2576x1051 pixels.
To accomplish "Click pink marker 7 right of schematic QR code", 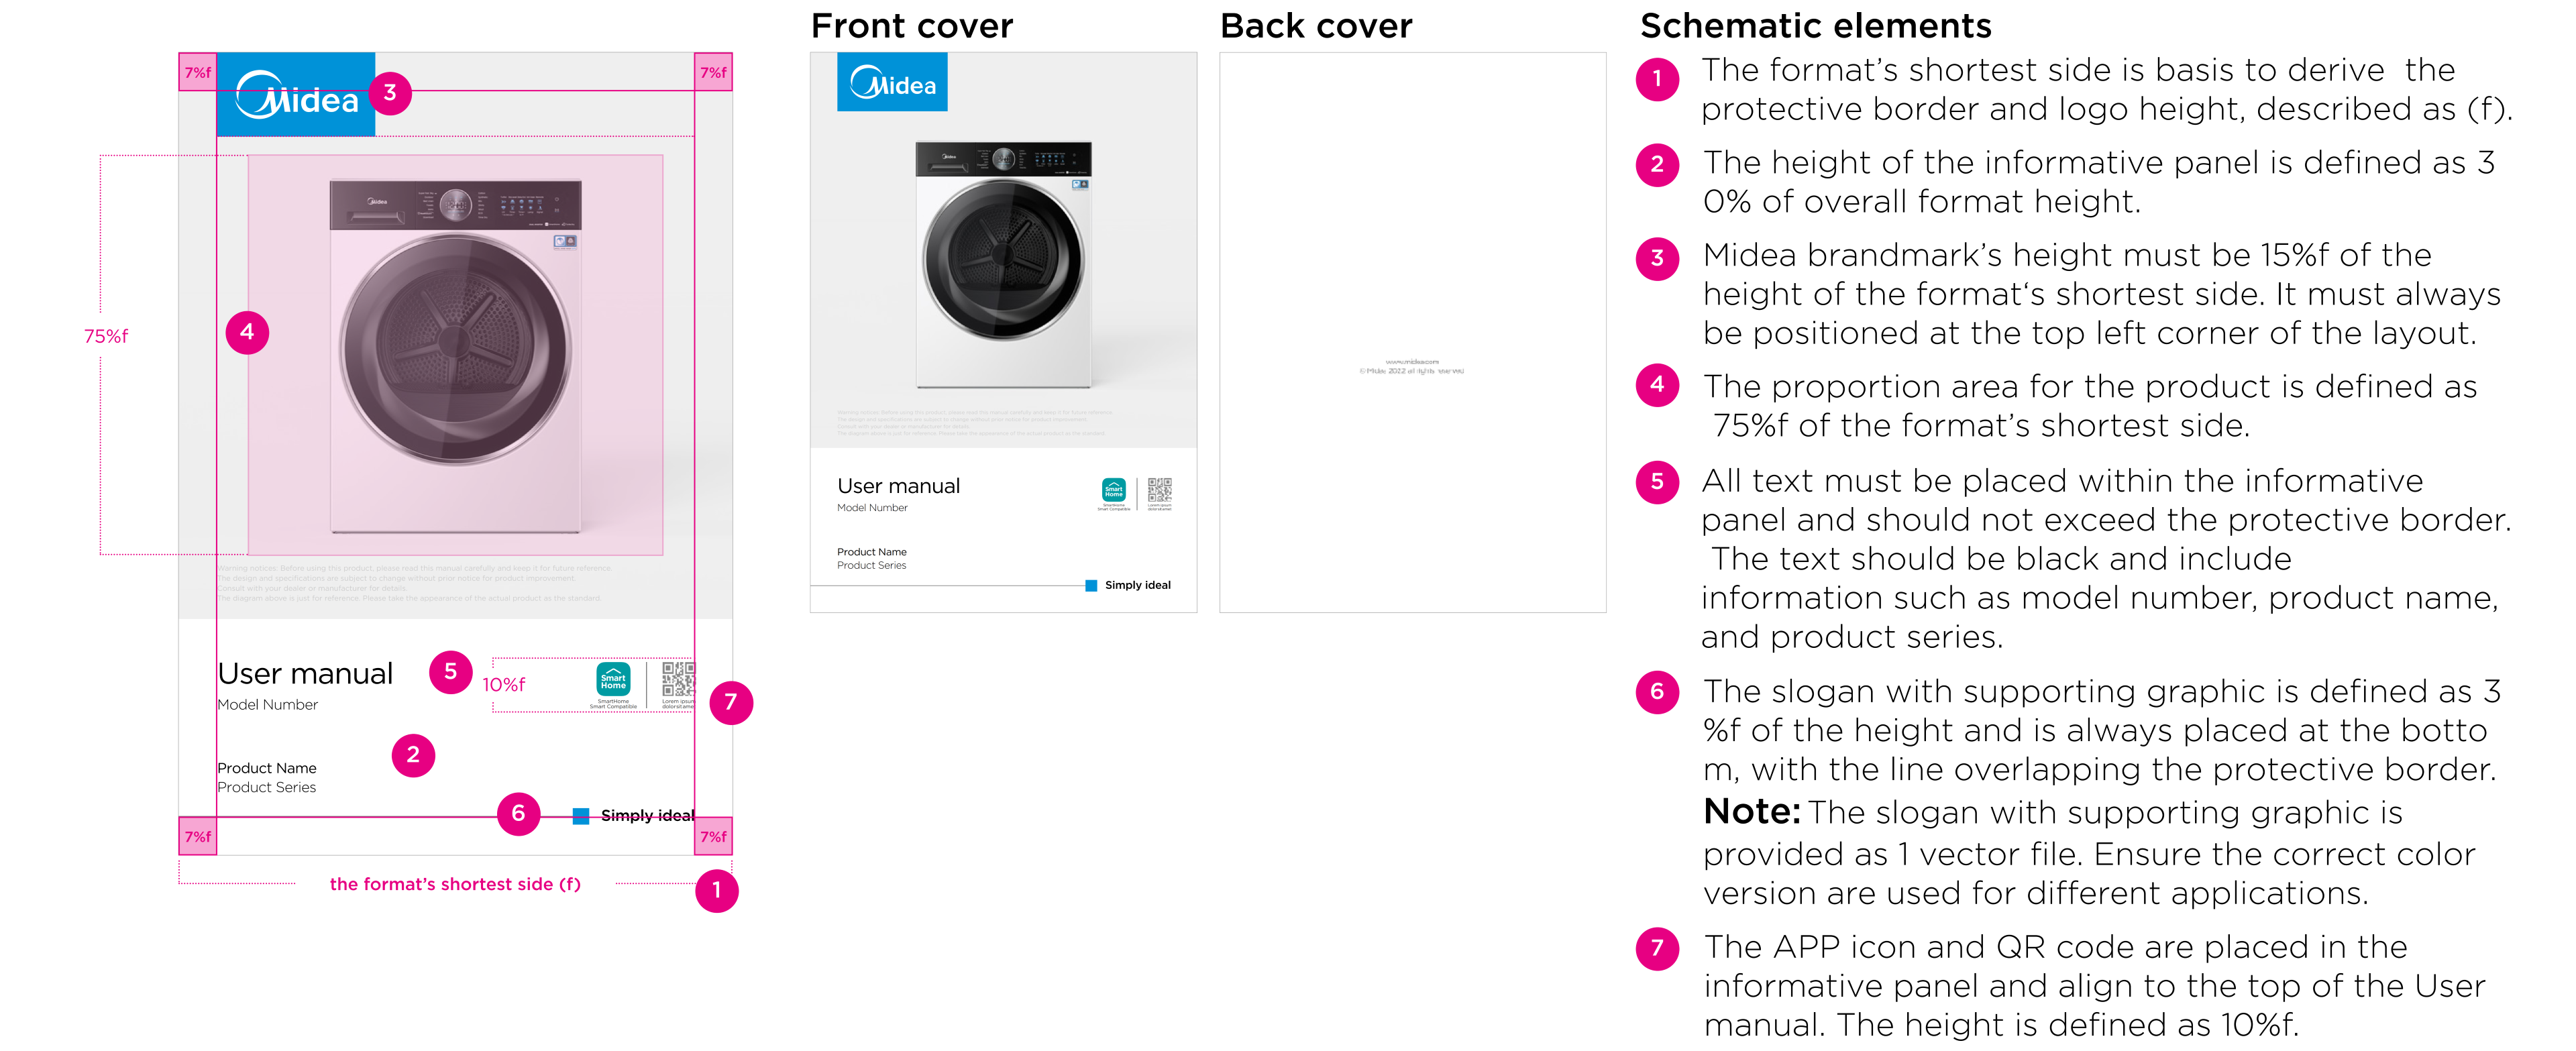I will (x=731, y=702).
